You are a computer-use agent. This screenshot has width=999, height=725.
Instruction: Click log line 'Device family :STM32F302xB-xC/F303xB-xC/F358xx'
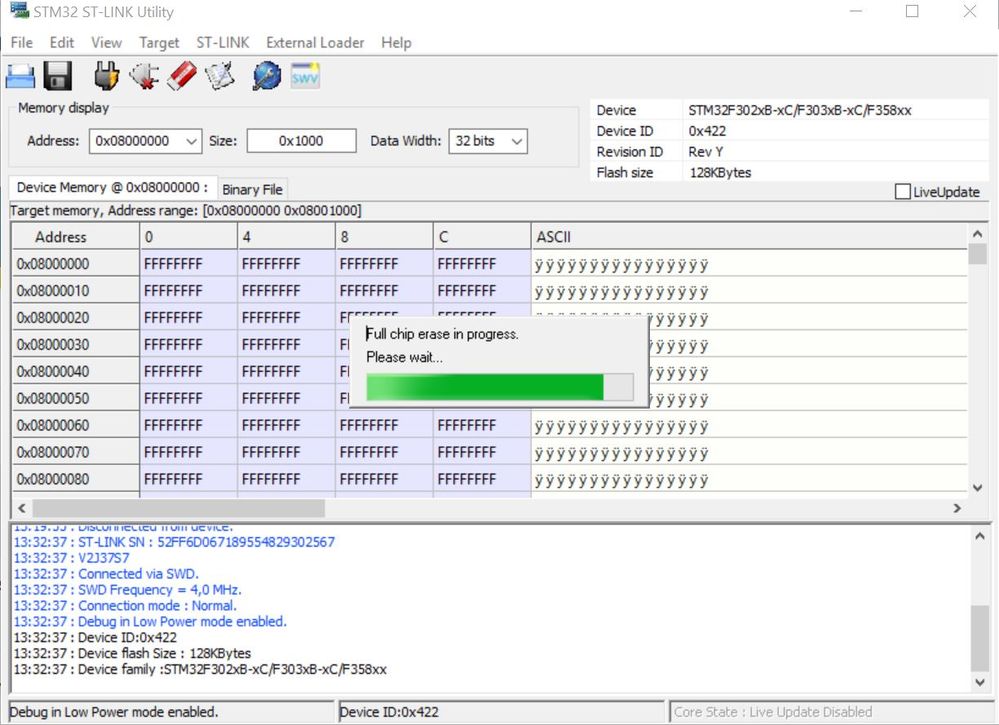200,670
